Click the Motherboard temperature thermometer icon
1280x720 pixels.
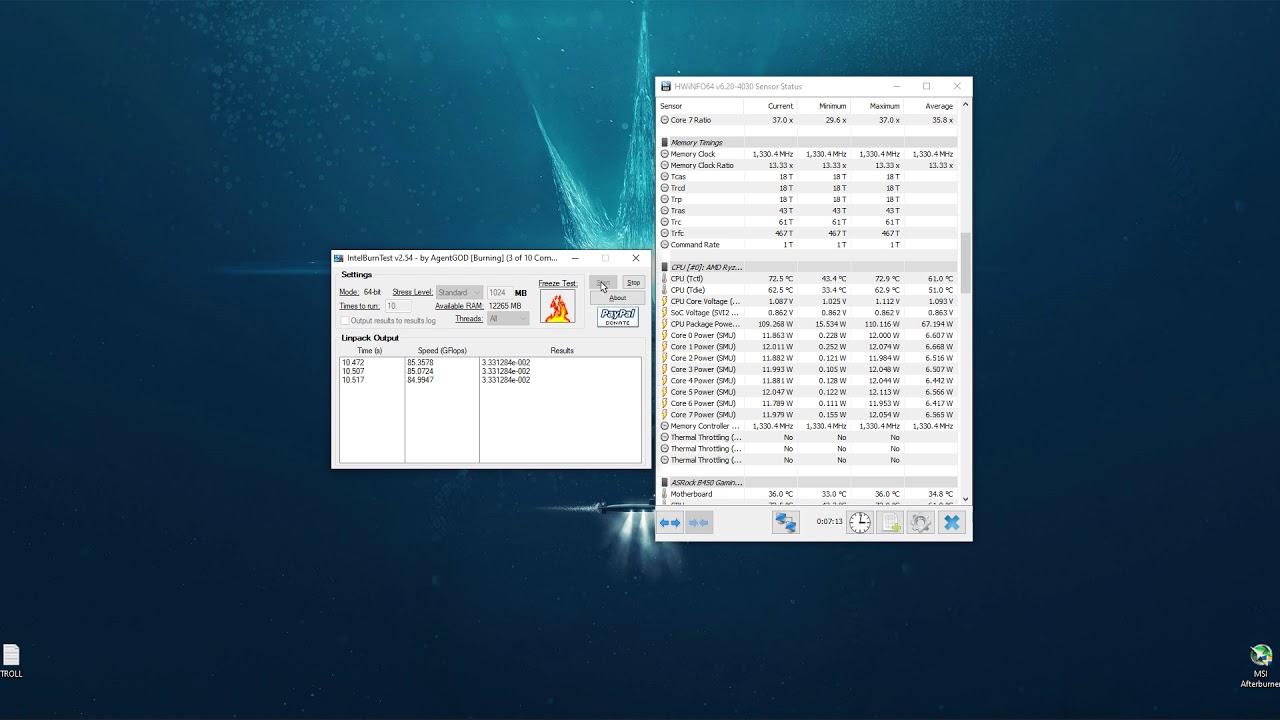pyautogui.click(x=665, y=494)
